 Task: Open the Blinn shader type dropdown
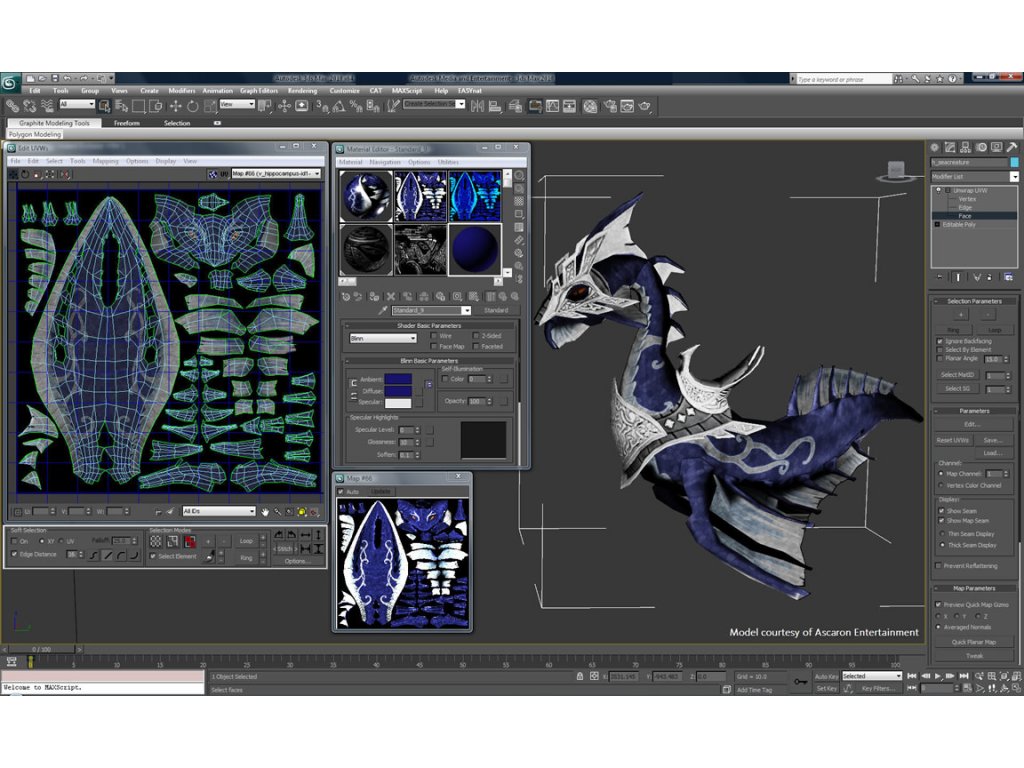coord(383,338)
